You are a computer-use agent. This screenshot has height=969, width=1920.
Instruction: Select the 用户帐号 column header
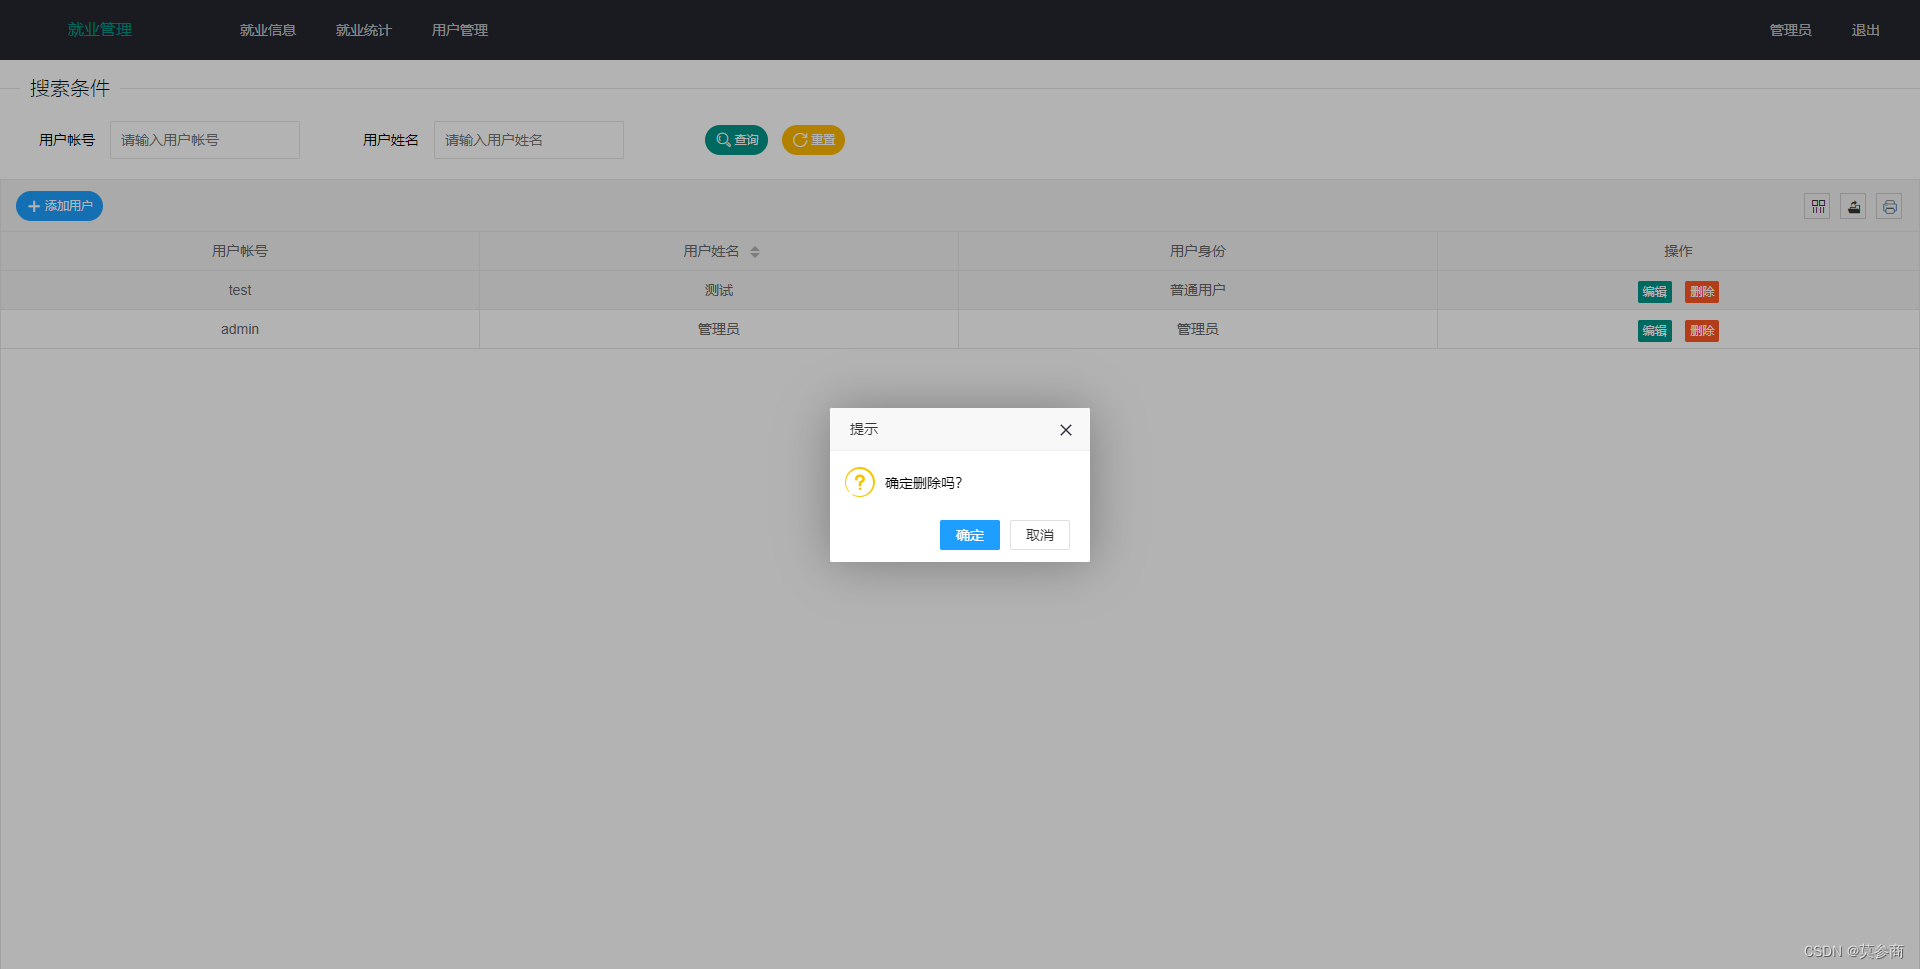coord(240,251)
